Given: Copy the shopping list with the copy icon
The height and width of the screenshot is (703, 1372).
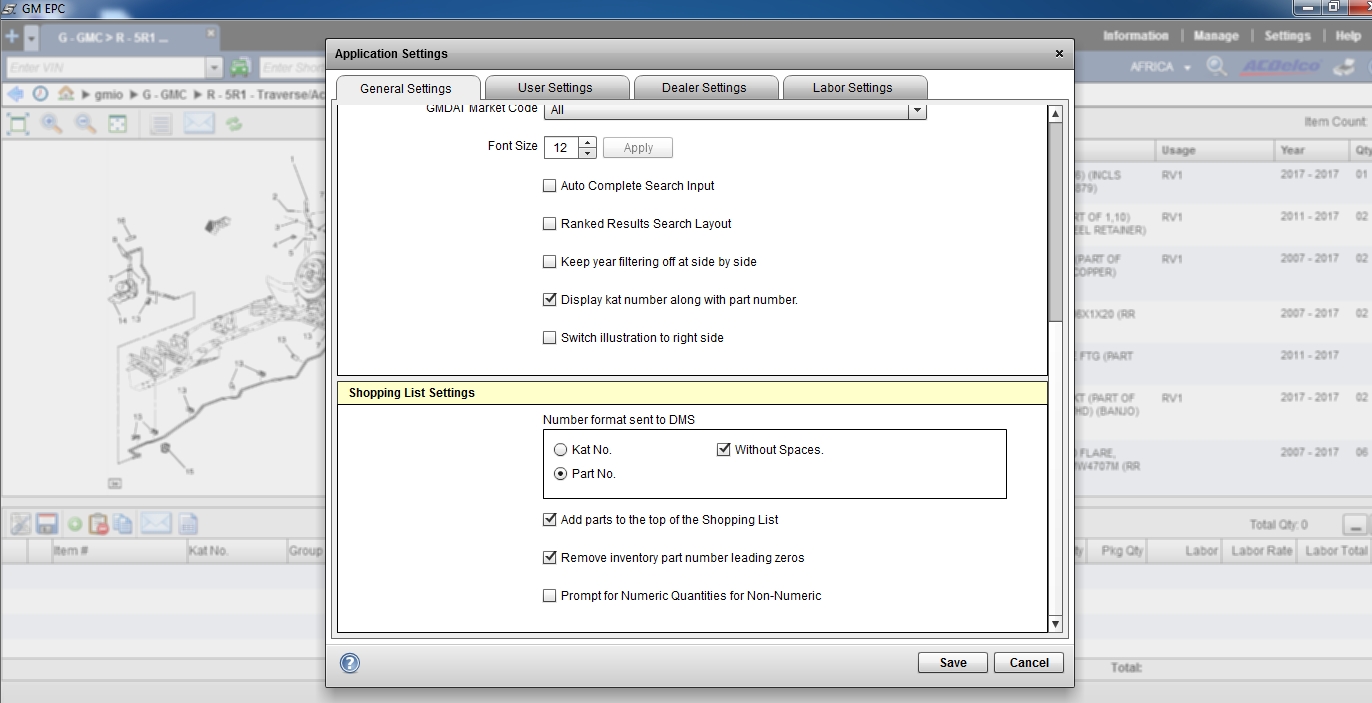Looking at the screenshot, I should 123,524.
